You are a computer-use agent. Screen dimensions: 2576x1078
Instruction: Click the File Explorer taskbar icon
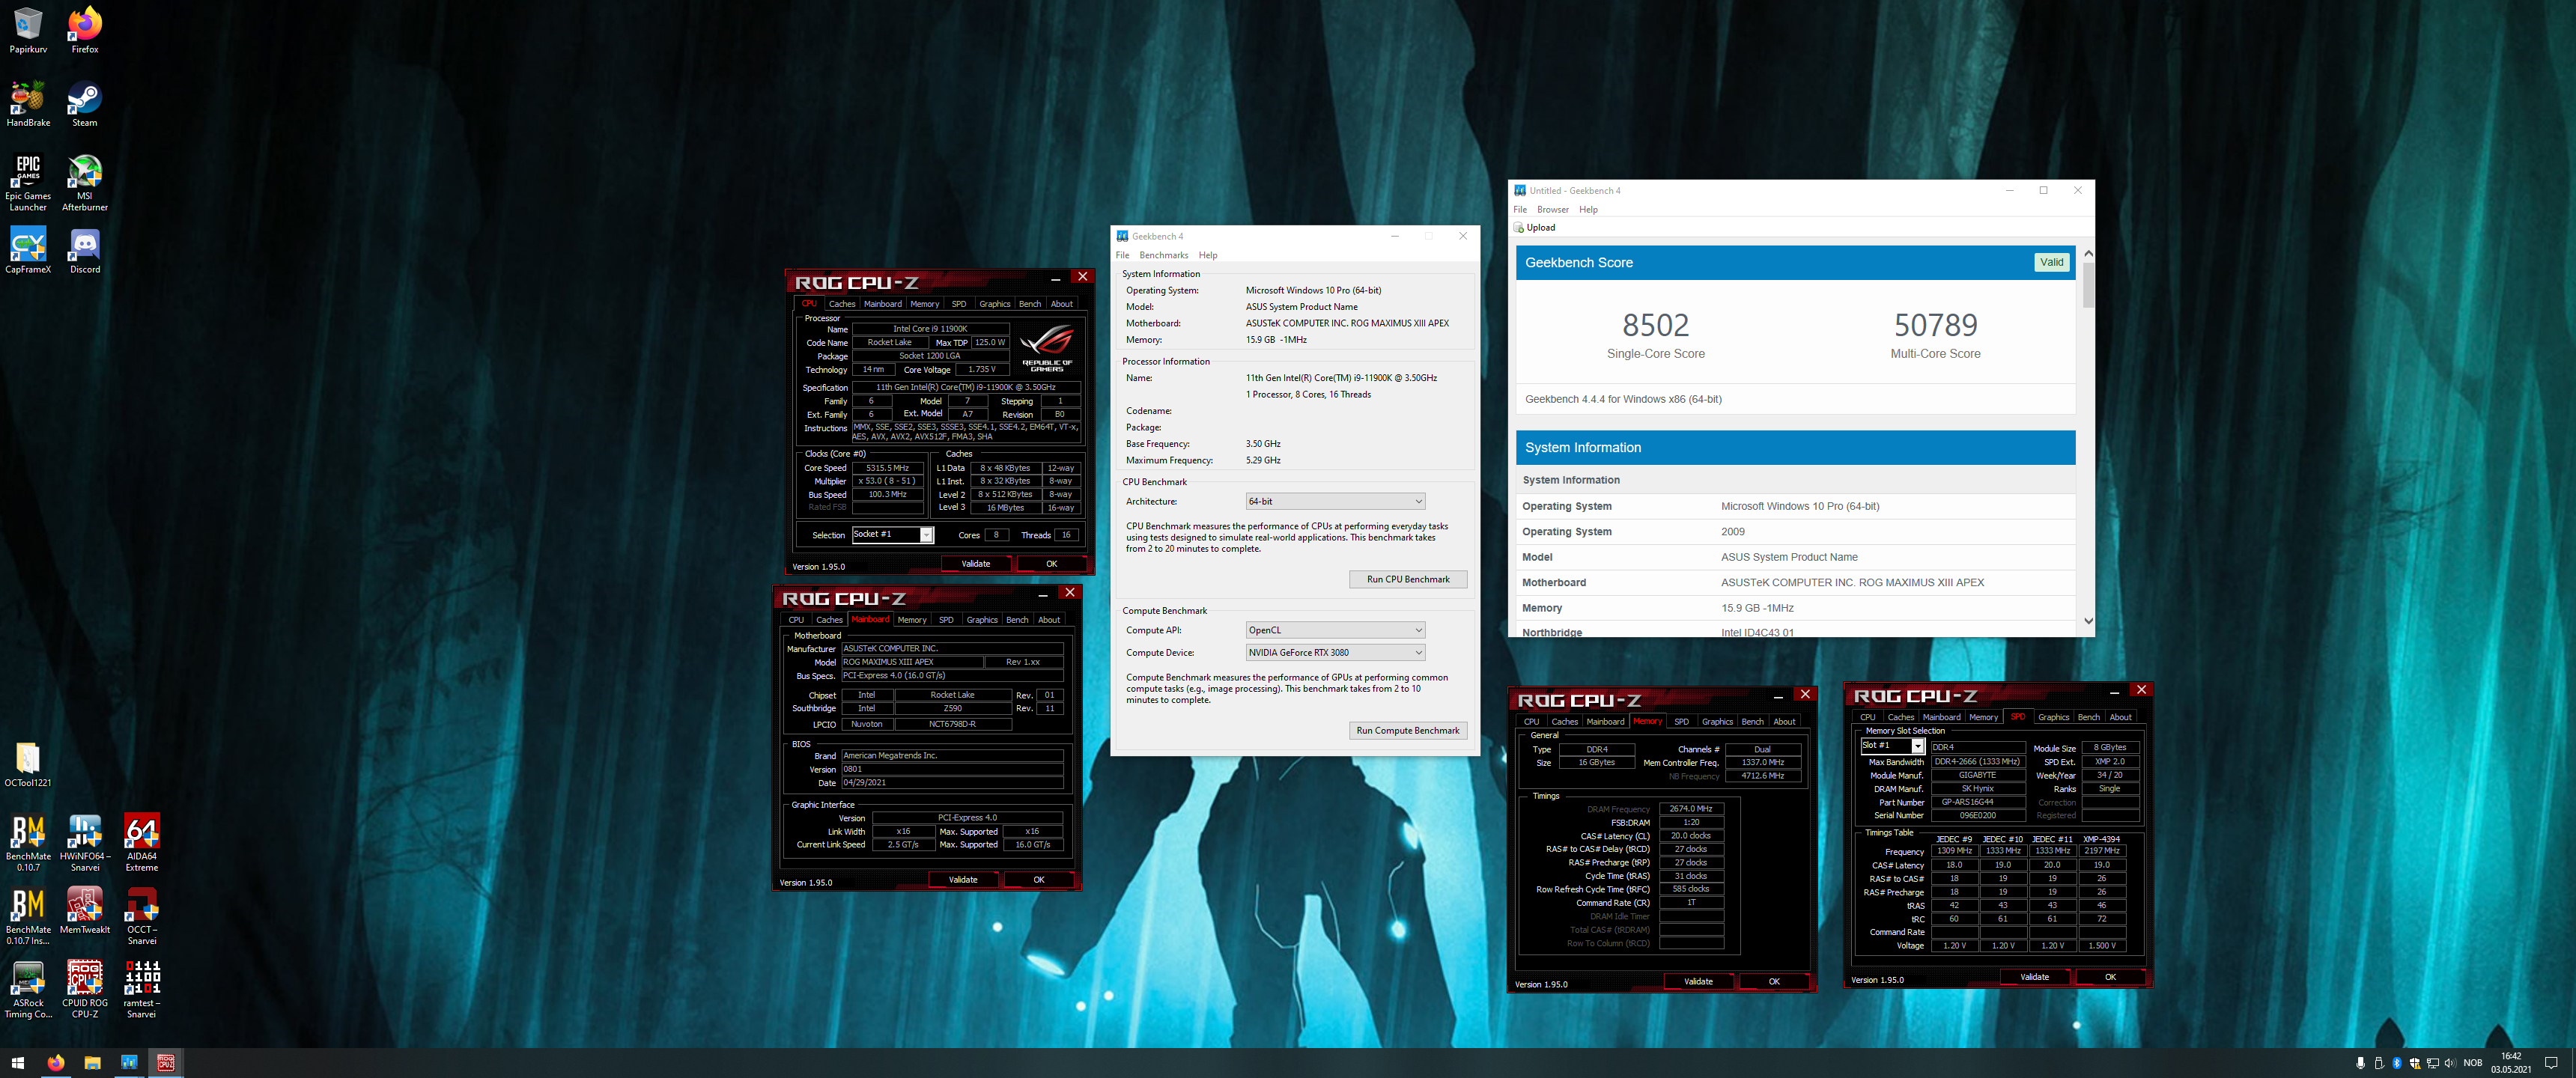coord(92,1063)
